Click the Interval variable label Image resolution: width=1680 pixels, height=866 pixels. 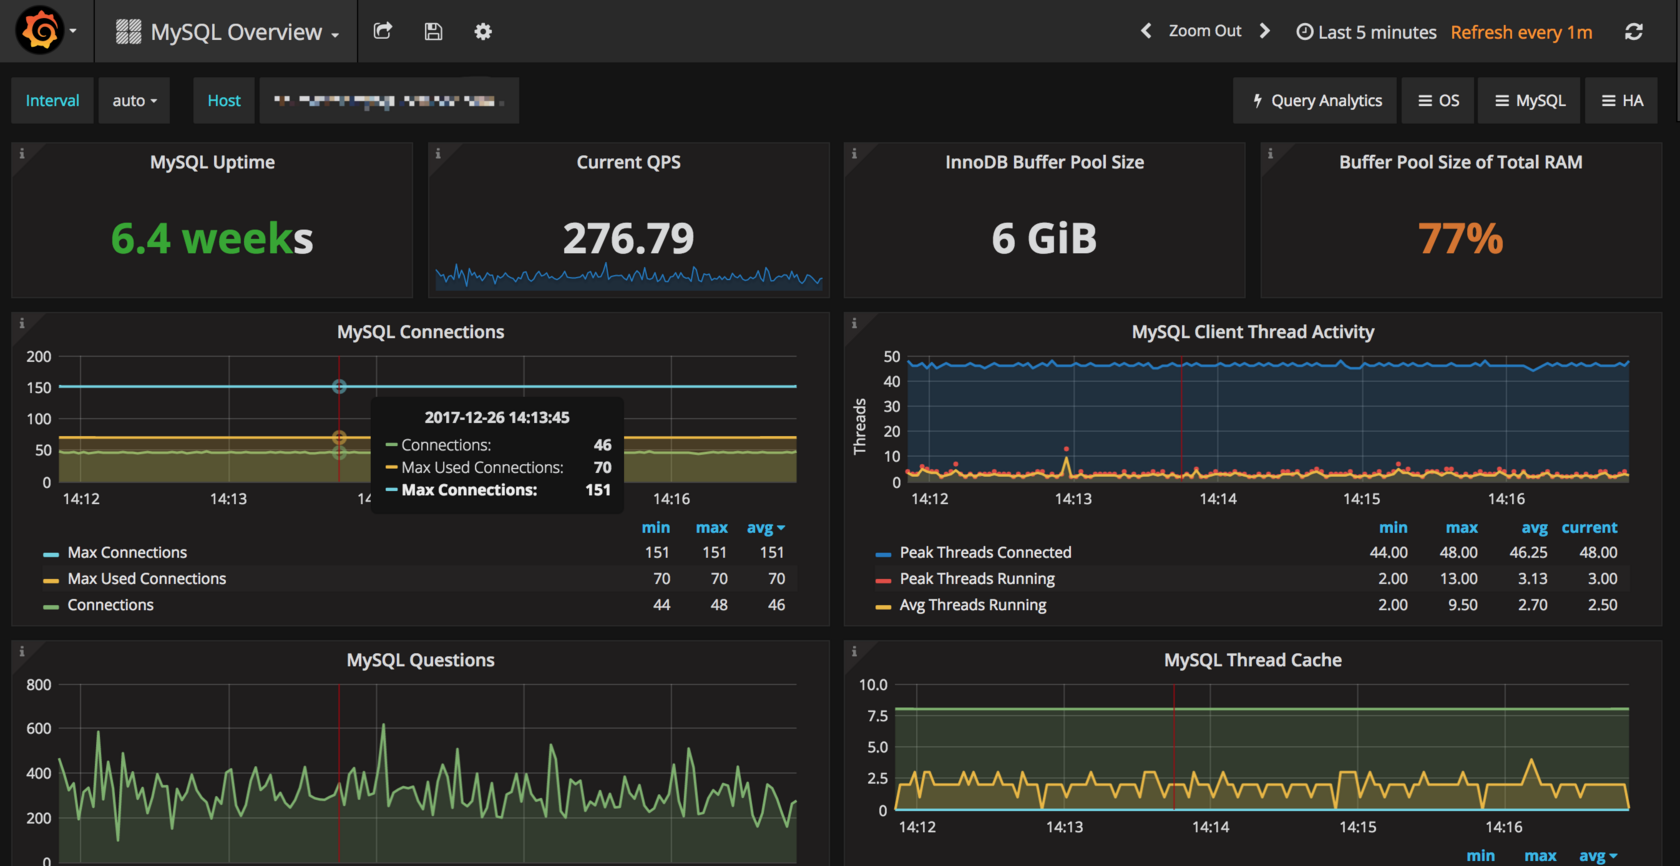click(x=52, y=101)
